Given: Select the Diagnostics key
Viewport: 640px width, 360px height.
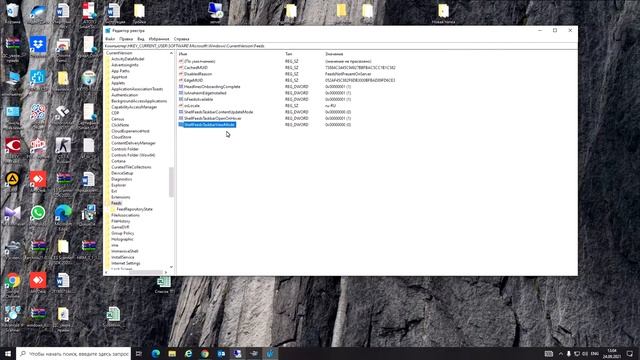Looking at the screenshot, I should tap(121, 179).
